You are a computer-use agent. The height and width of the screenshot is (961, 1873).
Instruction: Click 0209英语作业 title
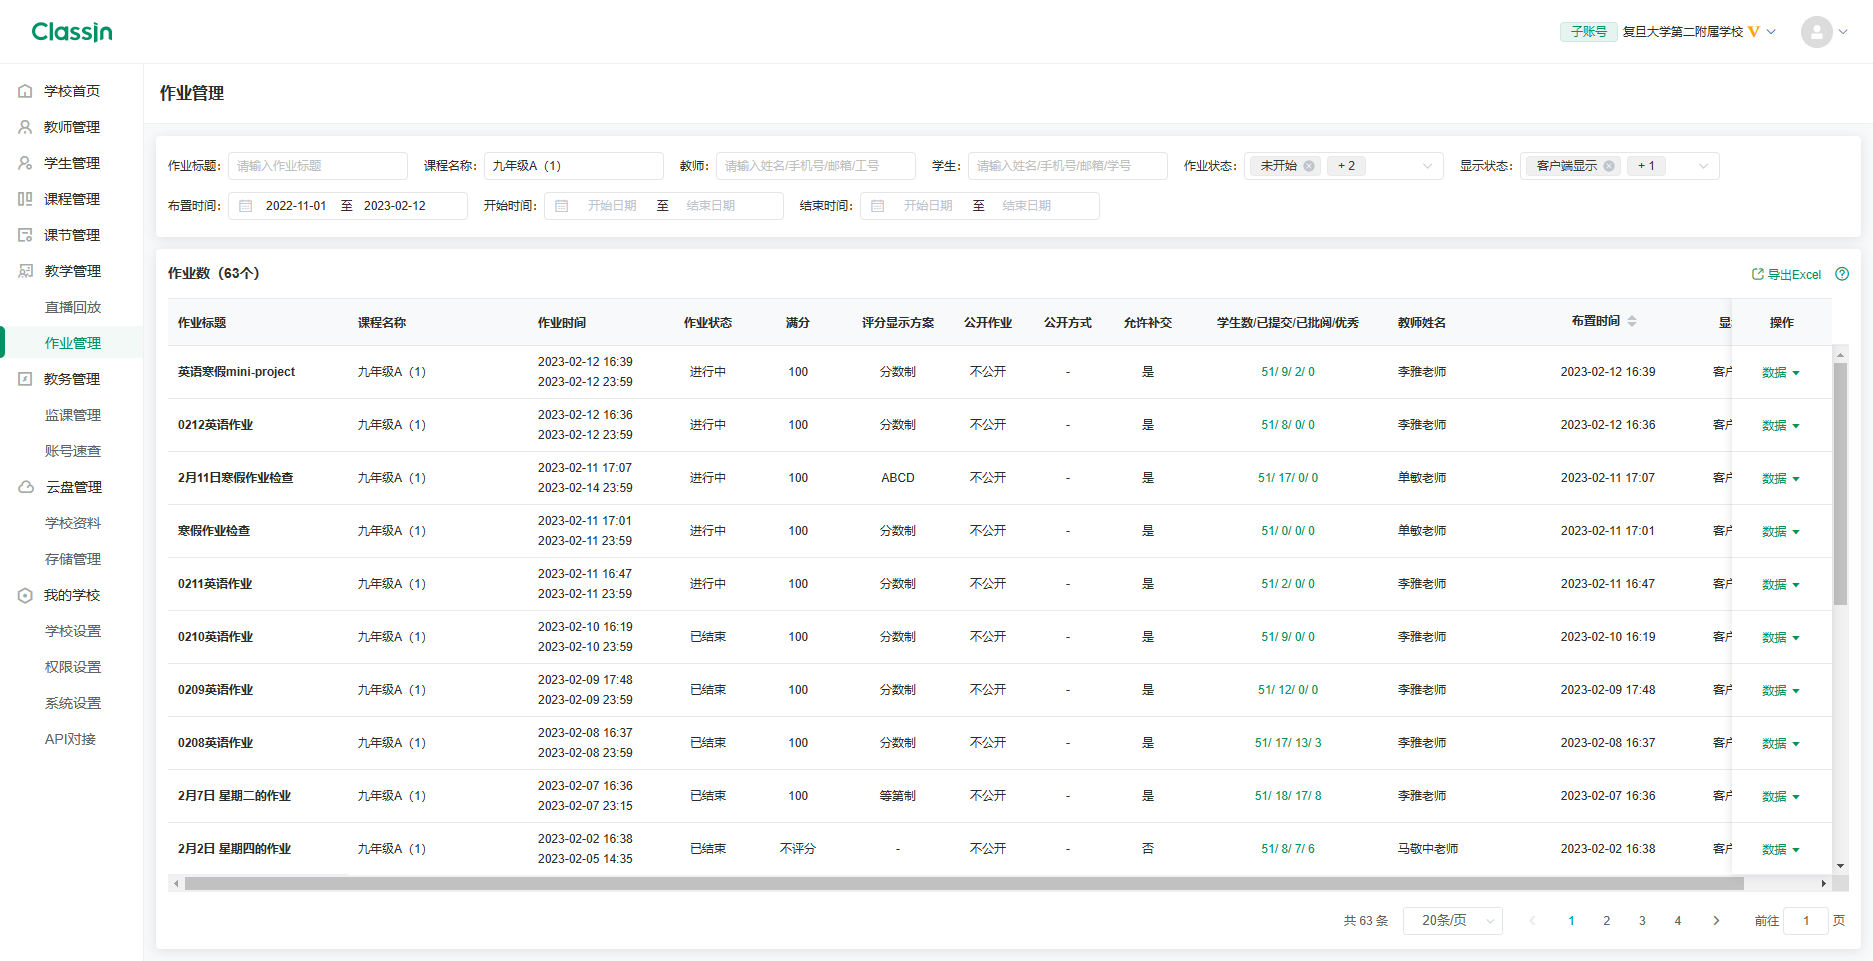pos(215,690)
